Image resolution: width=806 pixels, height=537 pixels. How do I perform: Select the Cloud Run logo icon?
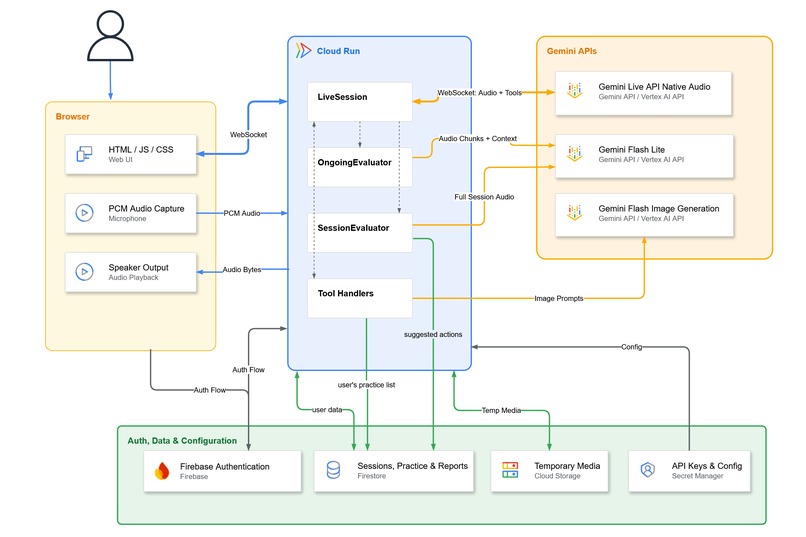(x=303, y=50)
